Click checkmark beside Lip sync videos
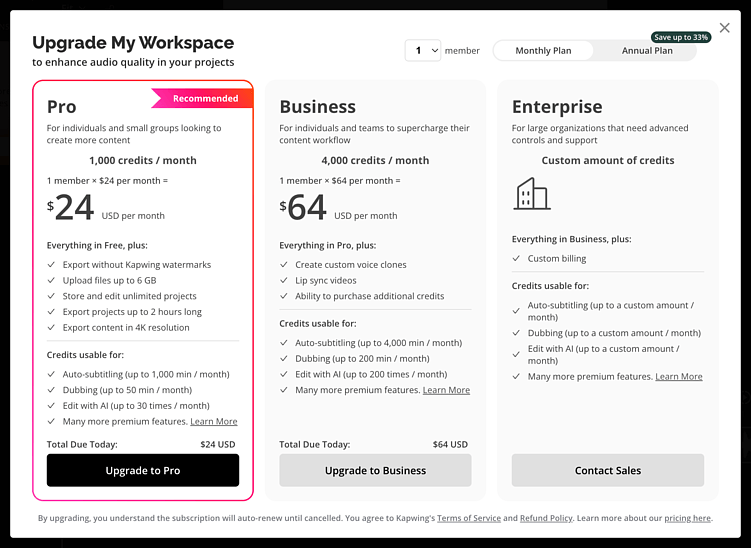Screen dimensions: 751x548 [x=284, y=280]
